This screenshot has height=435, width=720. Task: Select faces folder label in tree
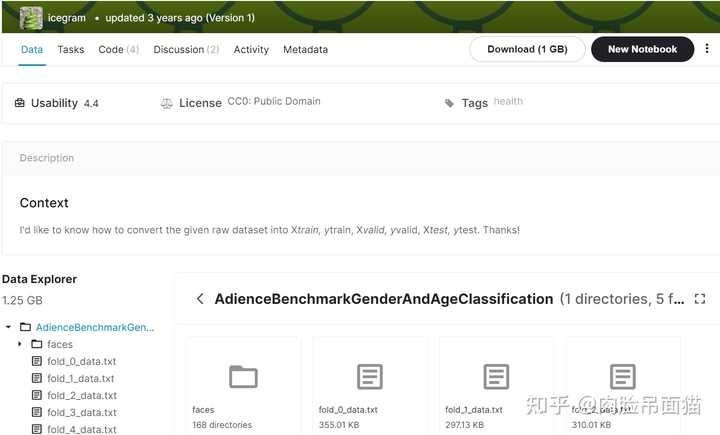[60, 344]
